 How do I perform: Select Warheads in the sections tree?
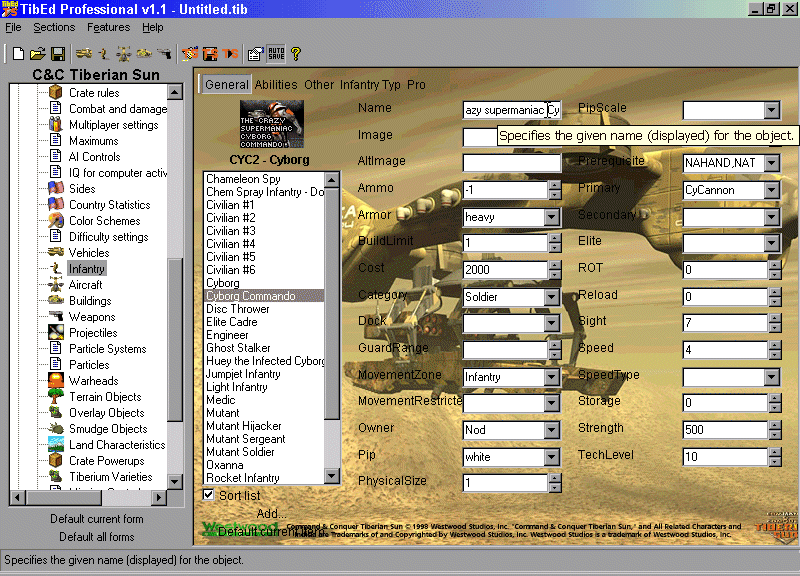[x=93, y=381]
